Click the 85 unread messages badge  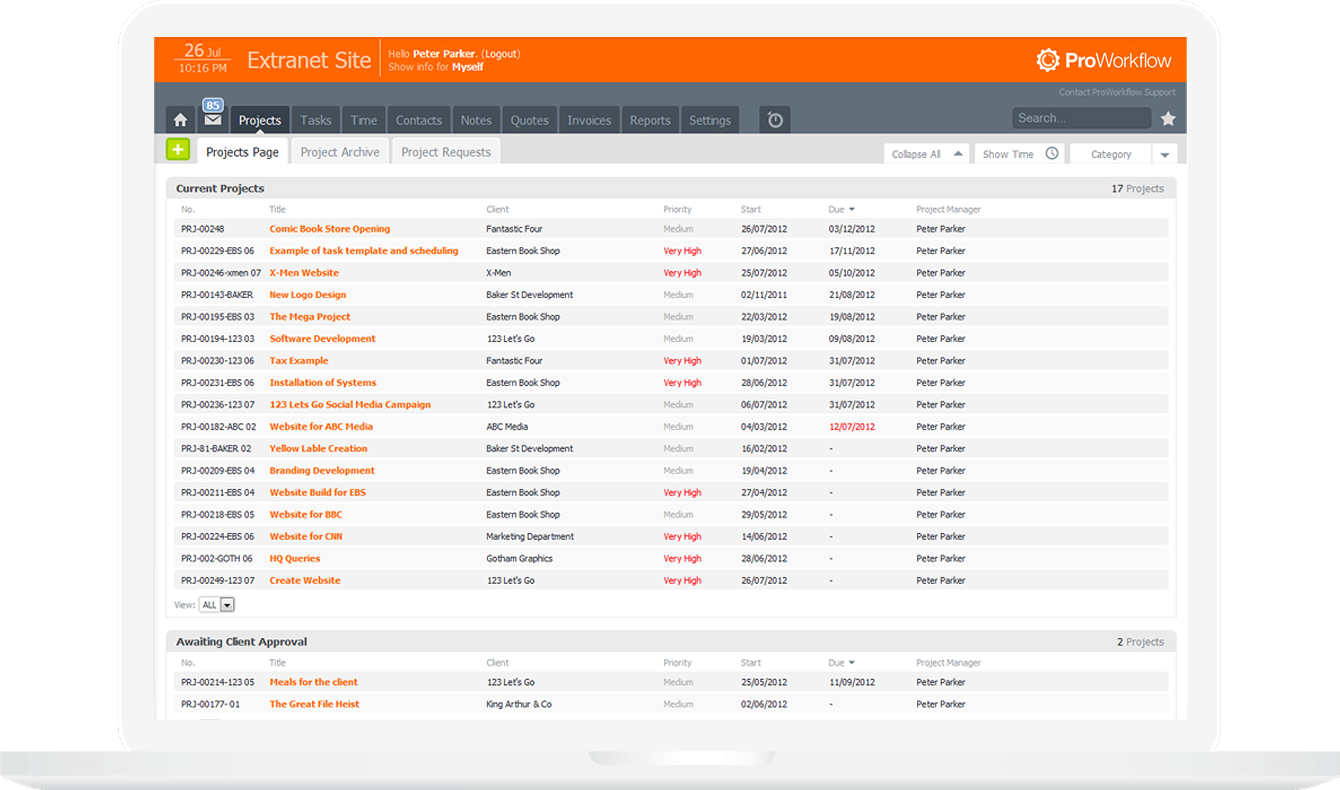212,104
